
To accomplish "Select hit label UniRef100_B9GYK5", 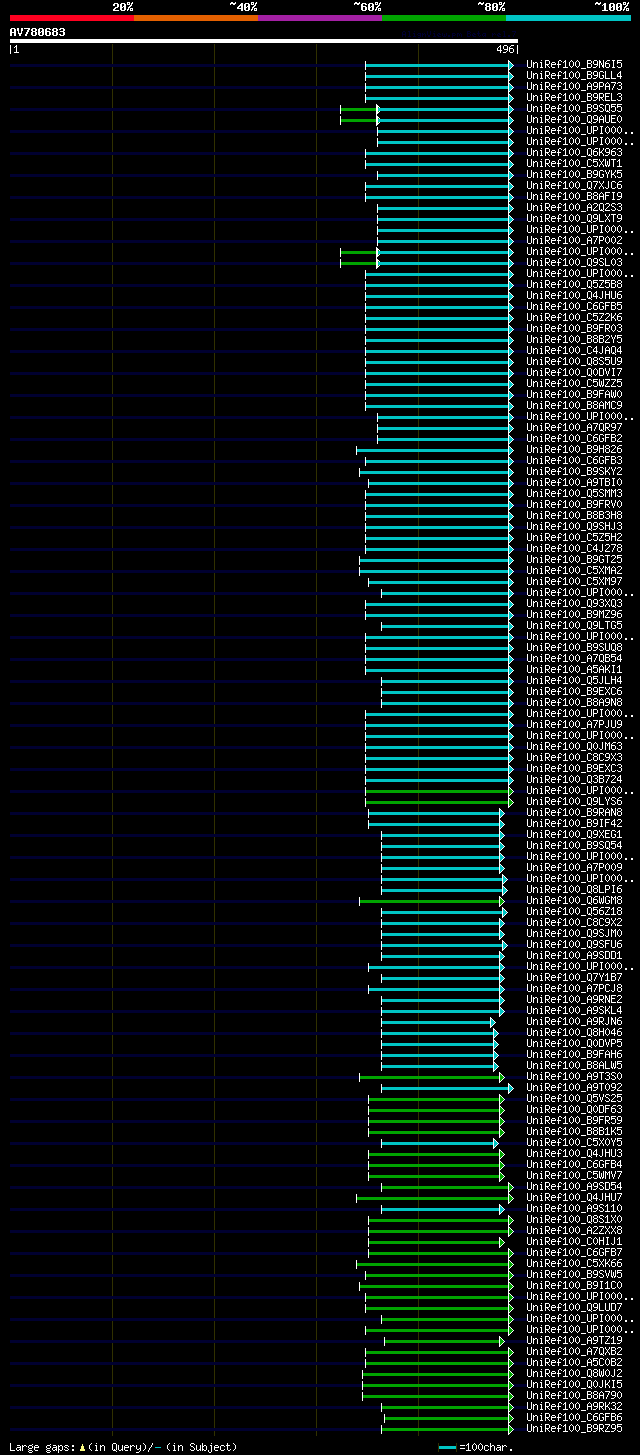I will (x=574, y=174).
